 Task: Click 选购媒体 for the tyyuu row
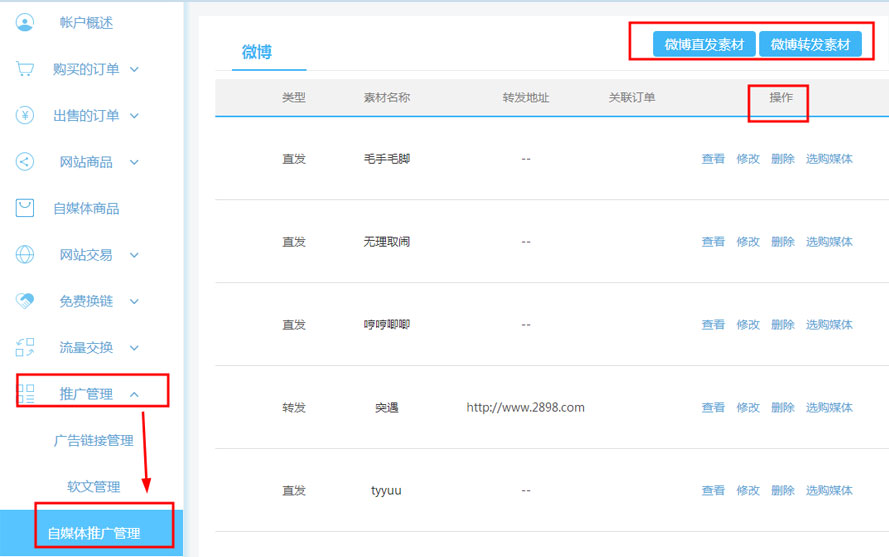pos(829,491)
